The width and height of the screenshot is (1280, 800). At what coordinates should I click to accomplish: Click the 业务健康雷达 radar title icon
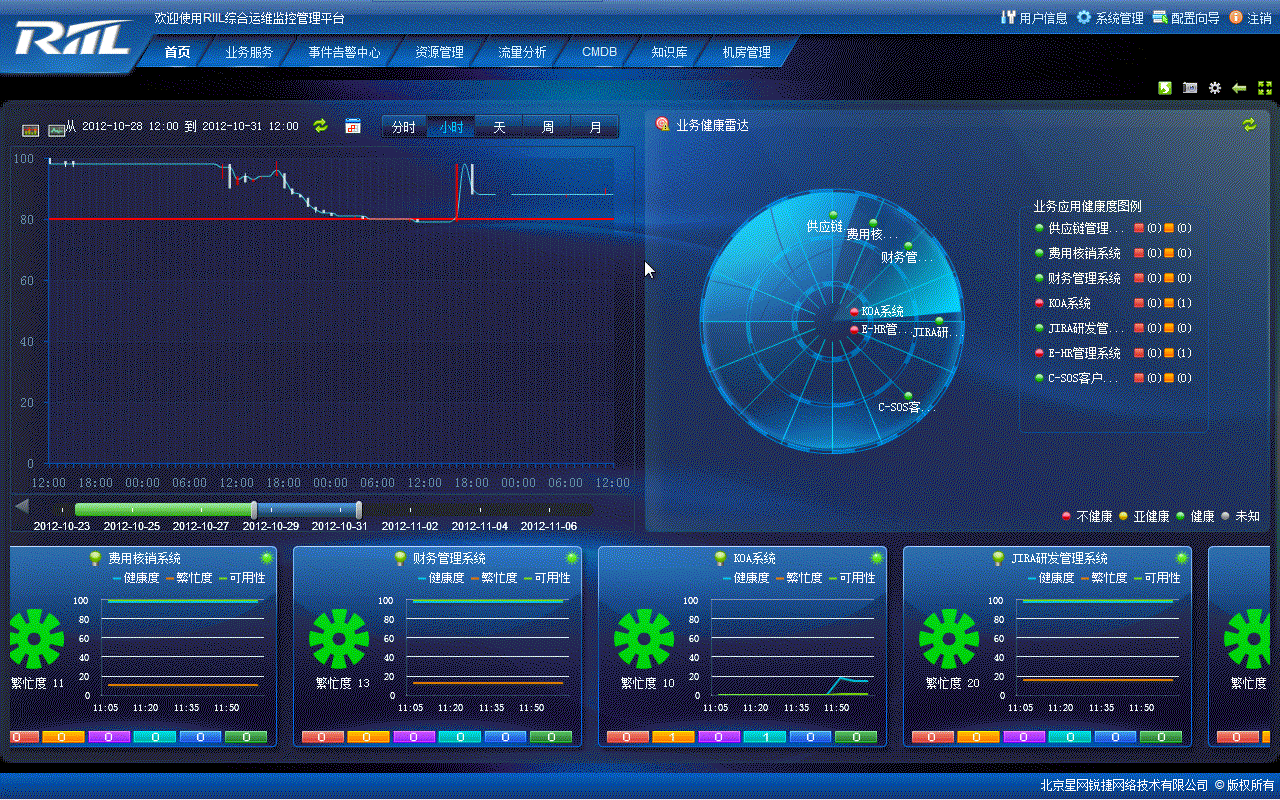(x=662, y=124)
